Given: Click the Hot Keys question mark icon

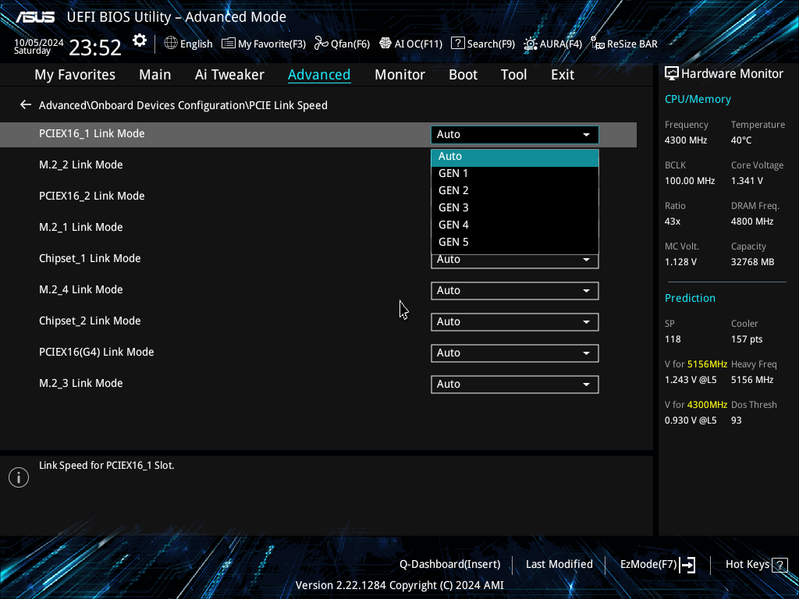Looking at the screenshot, I should (x=780, y=565).
